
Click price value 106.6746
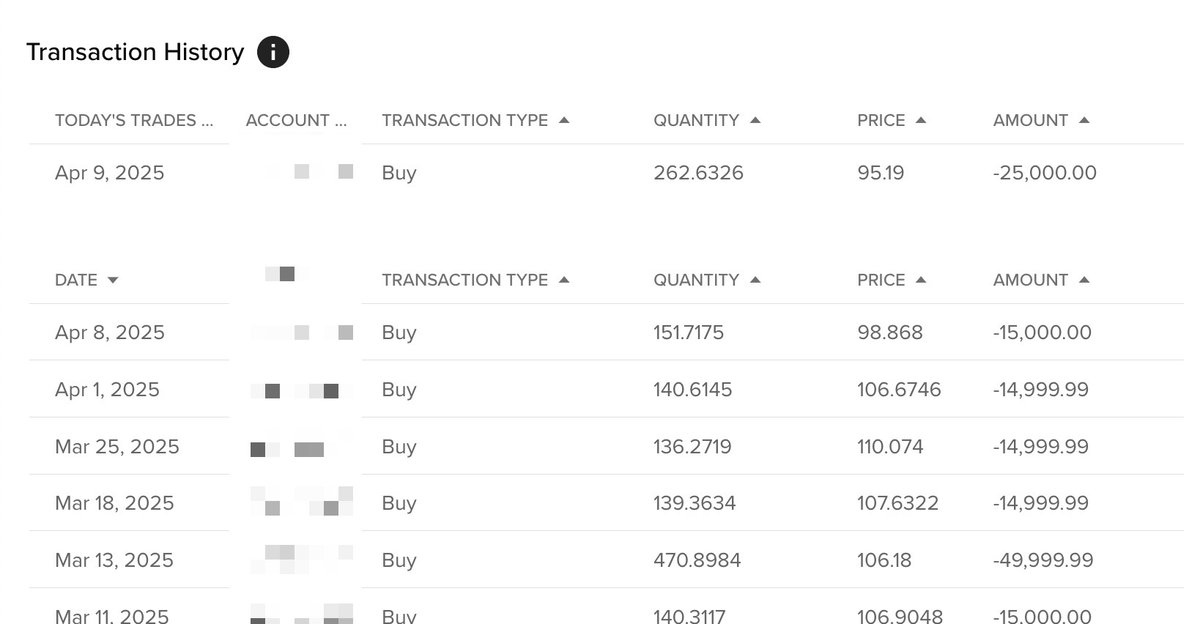pyautogui.click(x=899, y=389)
